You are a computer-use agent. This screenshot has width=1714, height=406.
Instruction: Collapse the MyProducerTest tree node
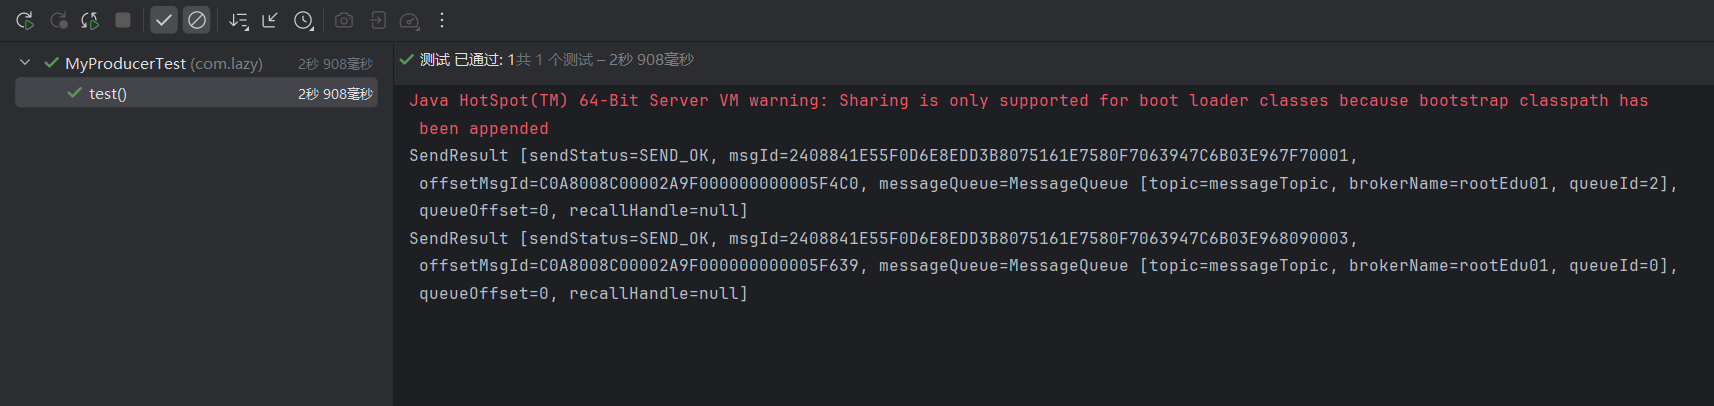coord(25,63)
